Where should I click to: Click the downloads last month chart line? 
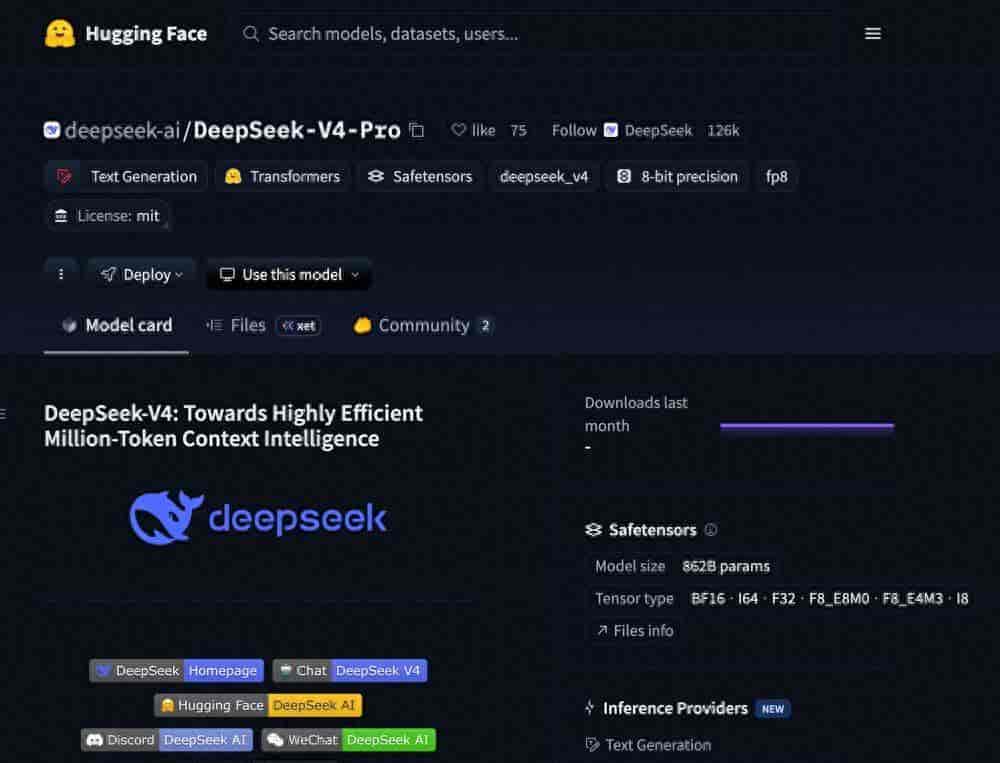(x=807, y=426)
